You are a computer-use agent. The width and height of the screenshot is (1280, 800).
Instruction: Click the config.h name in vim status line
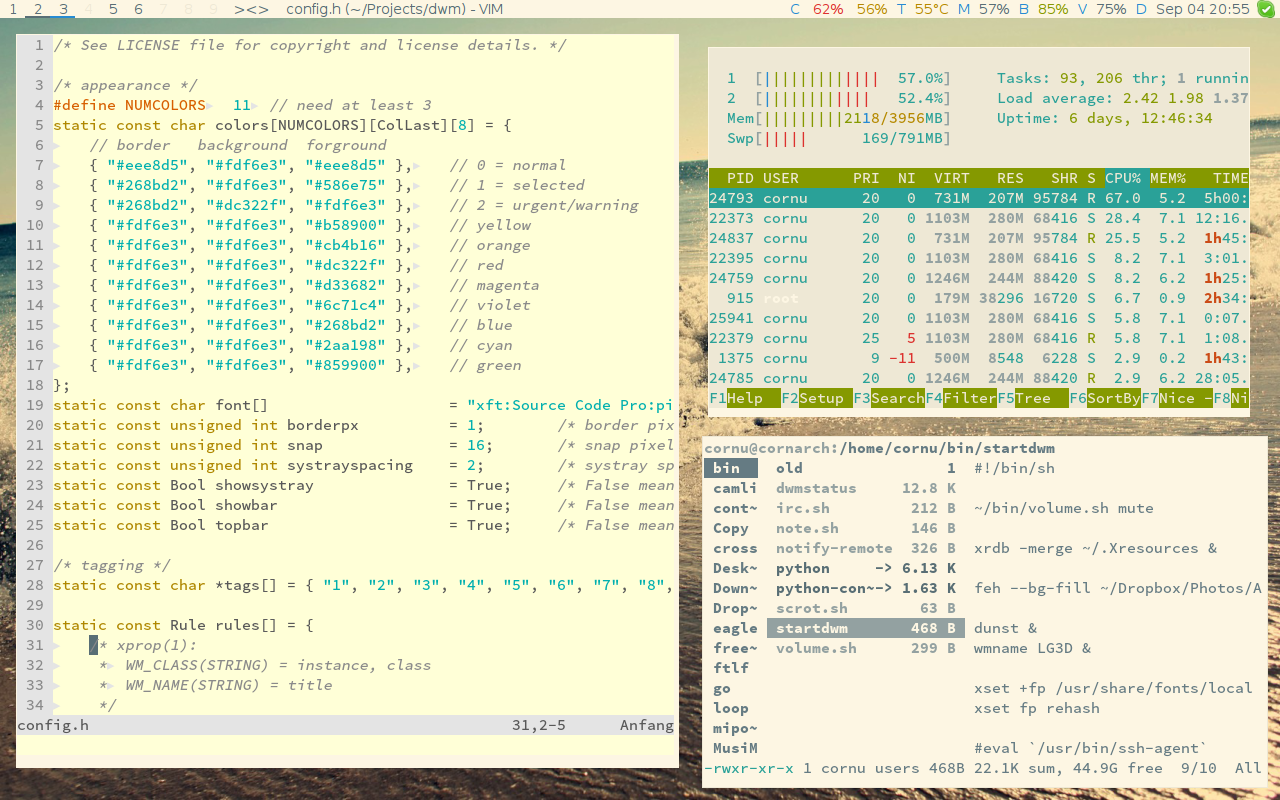[53, 725]
